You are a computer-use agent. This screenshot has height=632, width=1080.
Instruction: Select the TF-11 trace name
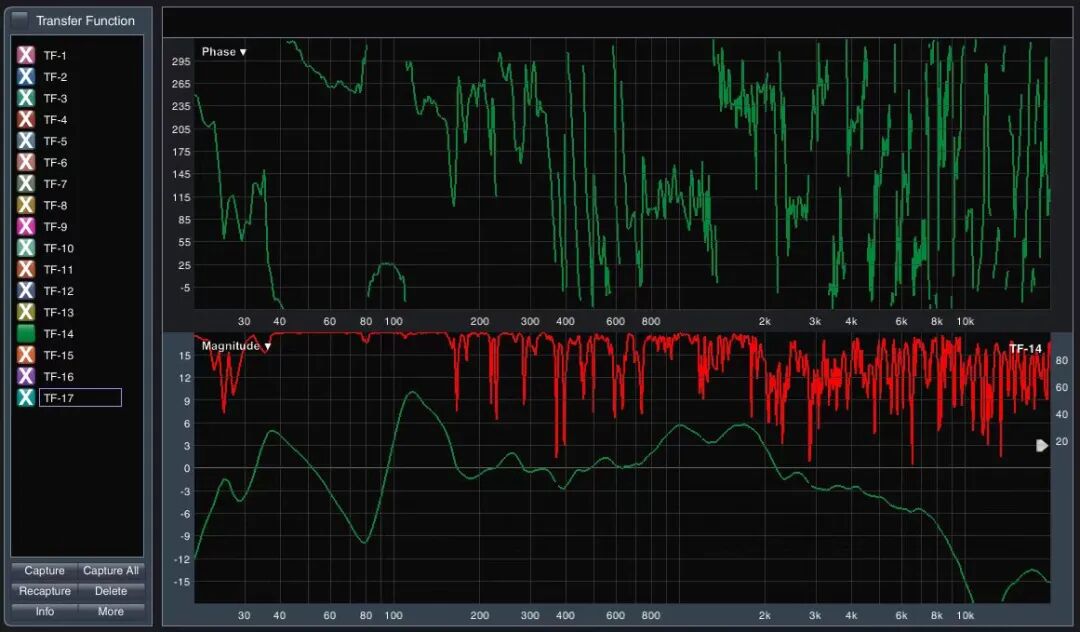click(x=59, y=269)
